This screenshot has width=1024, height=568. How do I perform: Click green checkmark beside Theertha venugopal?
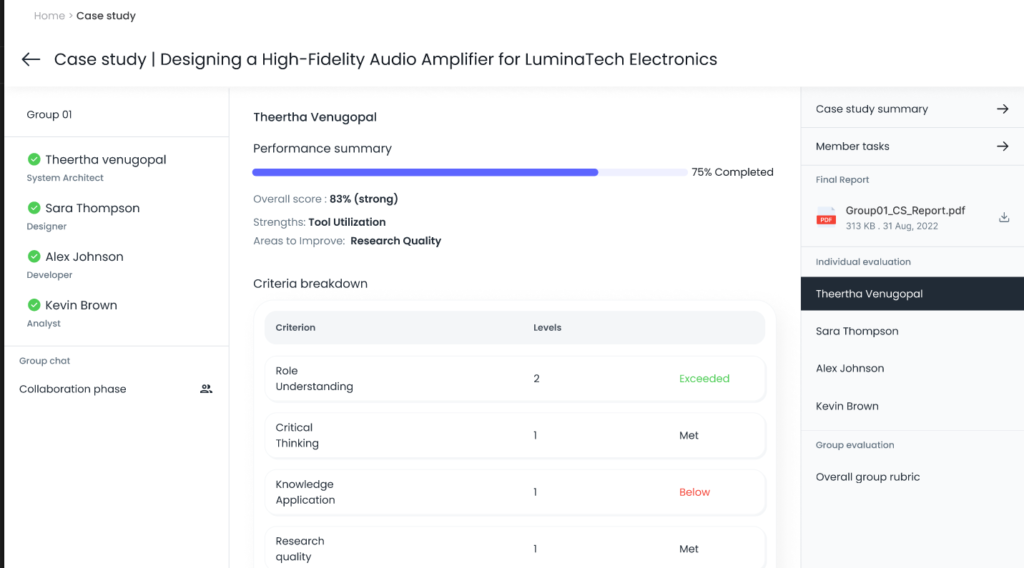(34, 159)
